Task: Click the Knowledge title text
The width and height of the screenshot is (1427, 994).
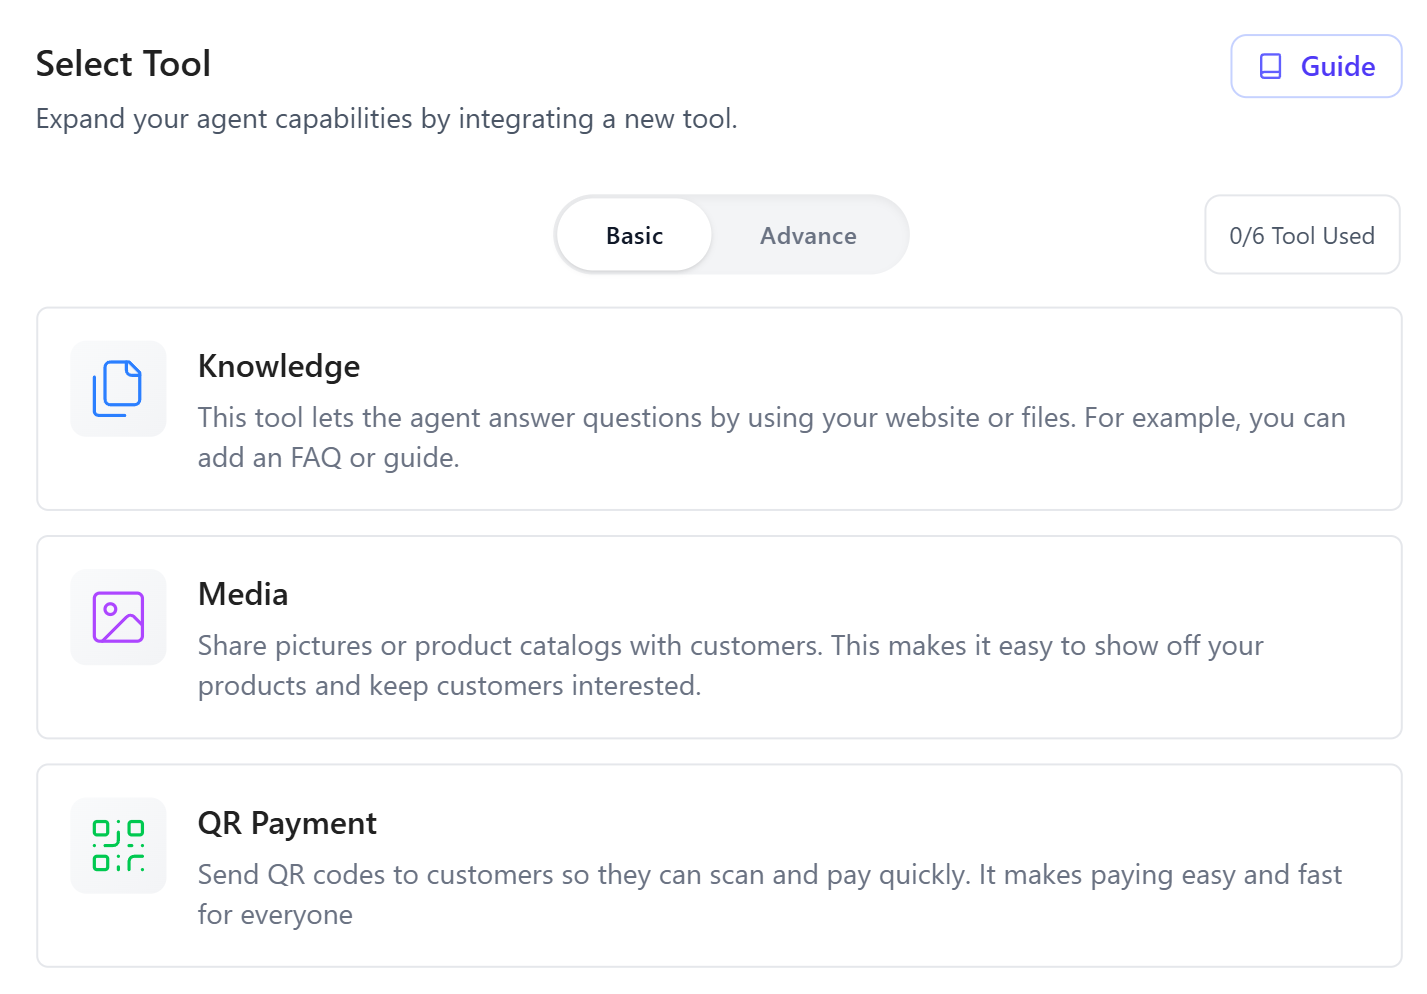Action: pos(279,366)
